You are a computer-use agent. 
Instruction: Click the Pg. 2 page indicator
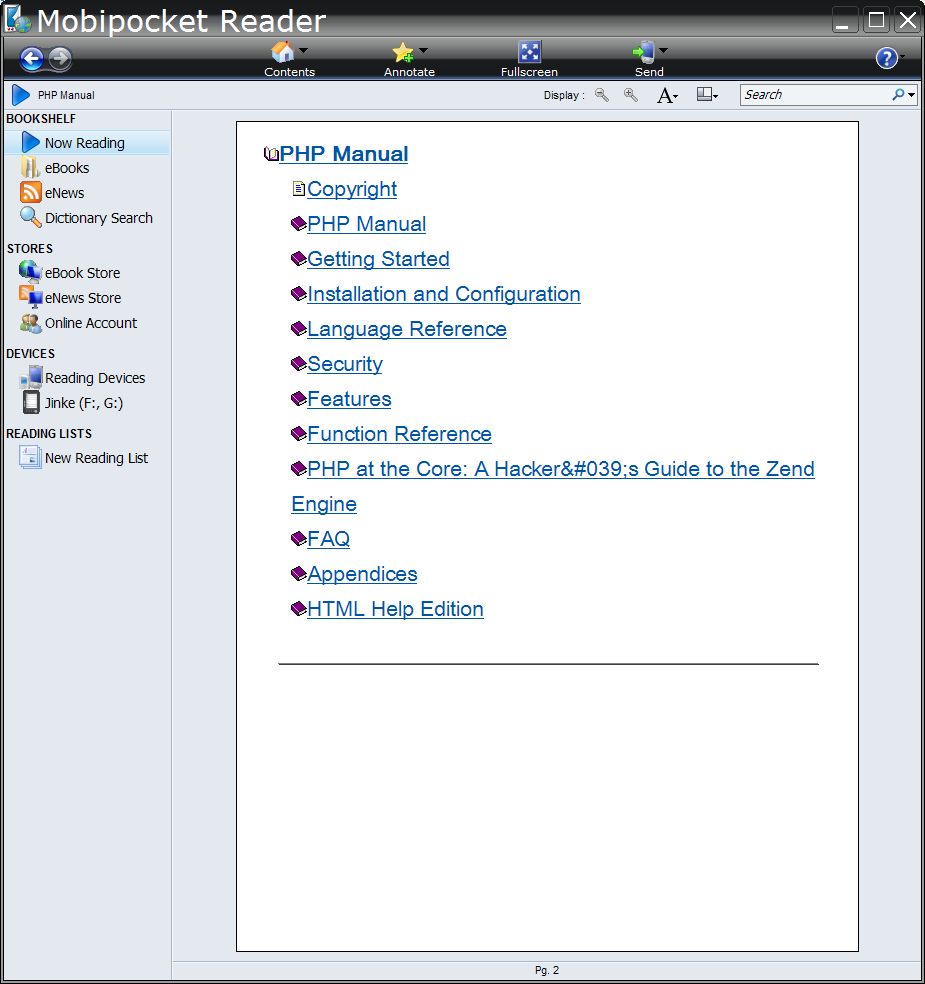click(x=547, y=970)
